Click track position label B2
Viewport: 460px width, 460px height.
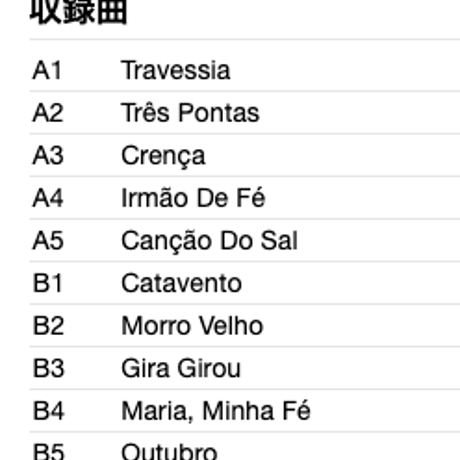tap(48, 326)
